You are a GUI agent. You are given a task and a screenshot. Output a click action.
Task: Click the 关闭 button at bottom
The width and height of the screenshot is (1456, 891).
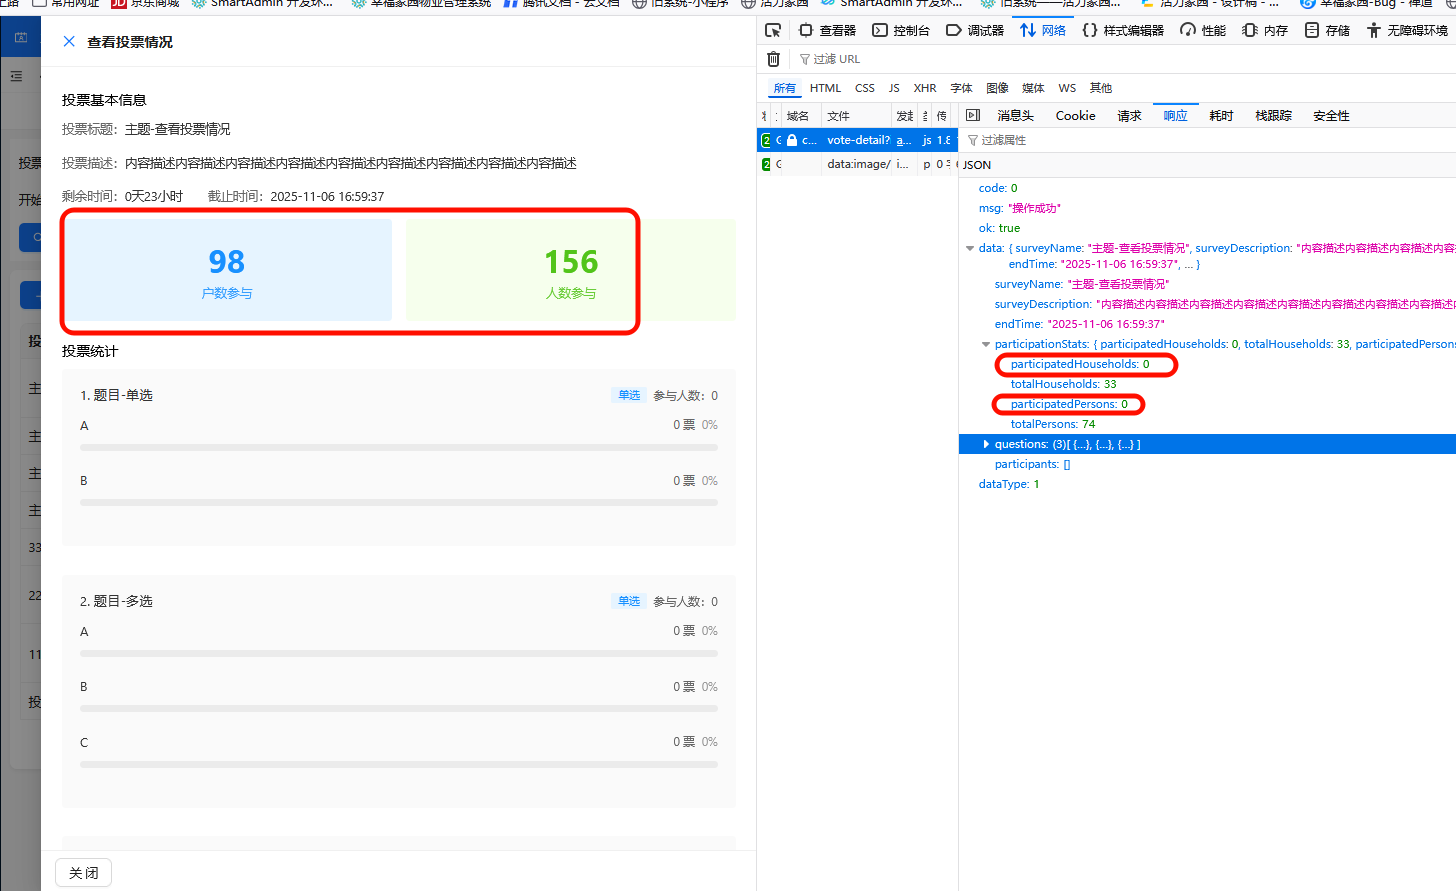pos(84,873)
